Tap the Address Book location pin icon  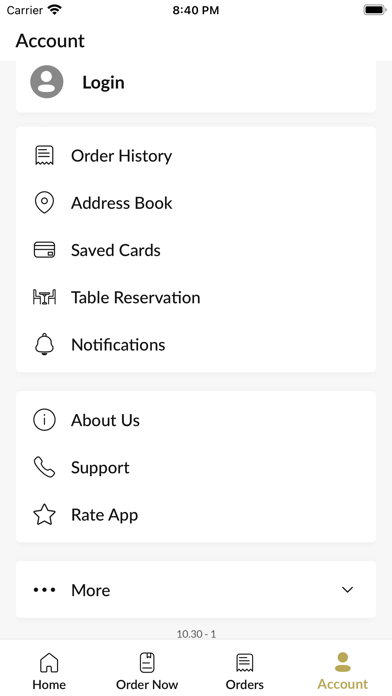44,203
